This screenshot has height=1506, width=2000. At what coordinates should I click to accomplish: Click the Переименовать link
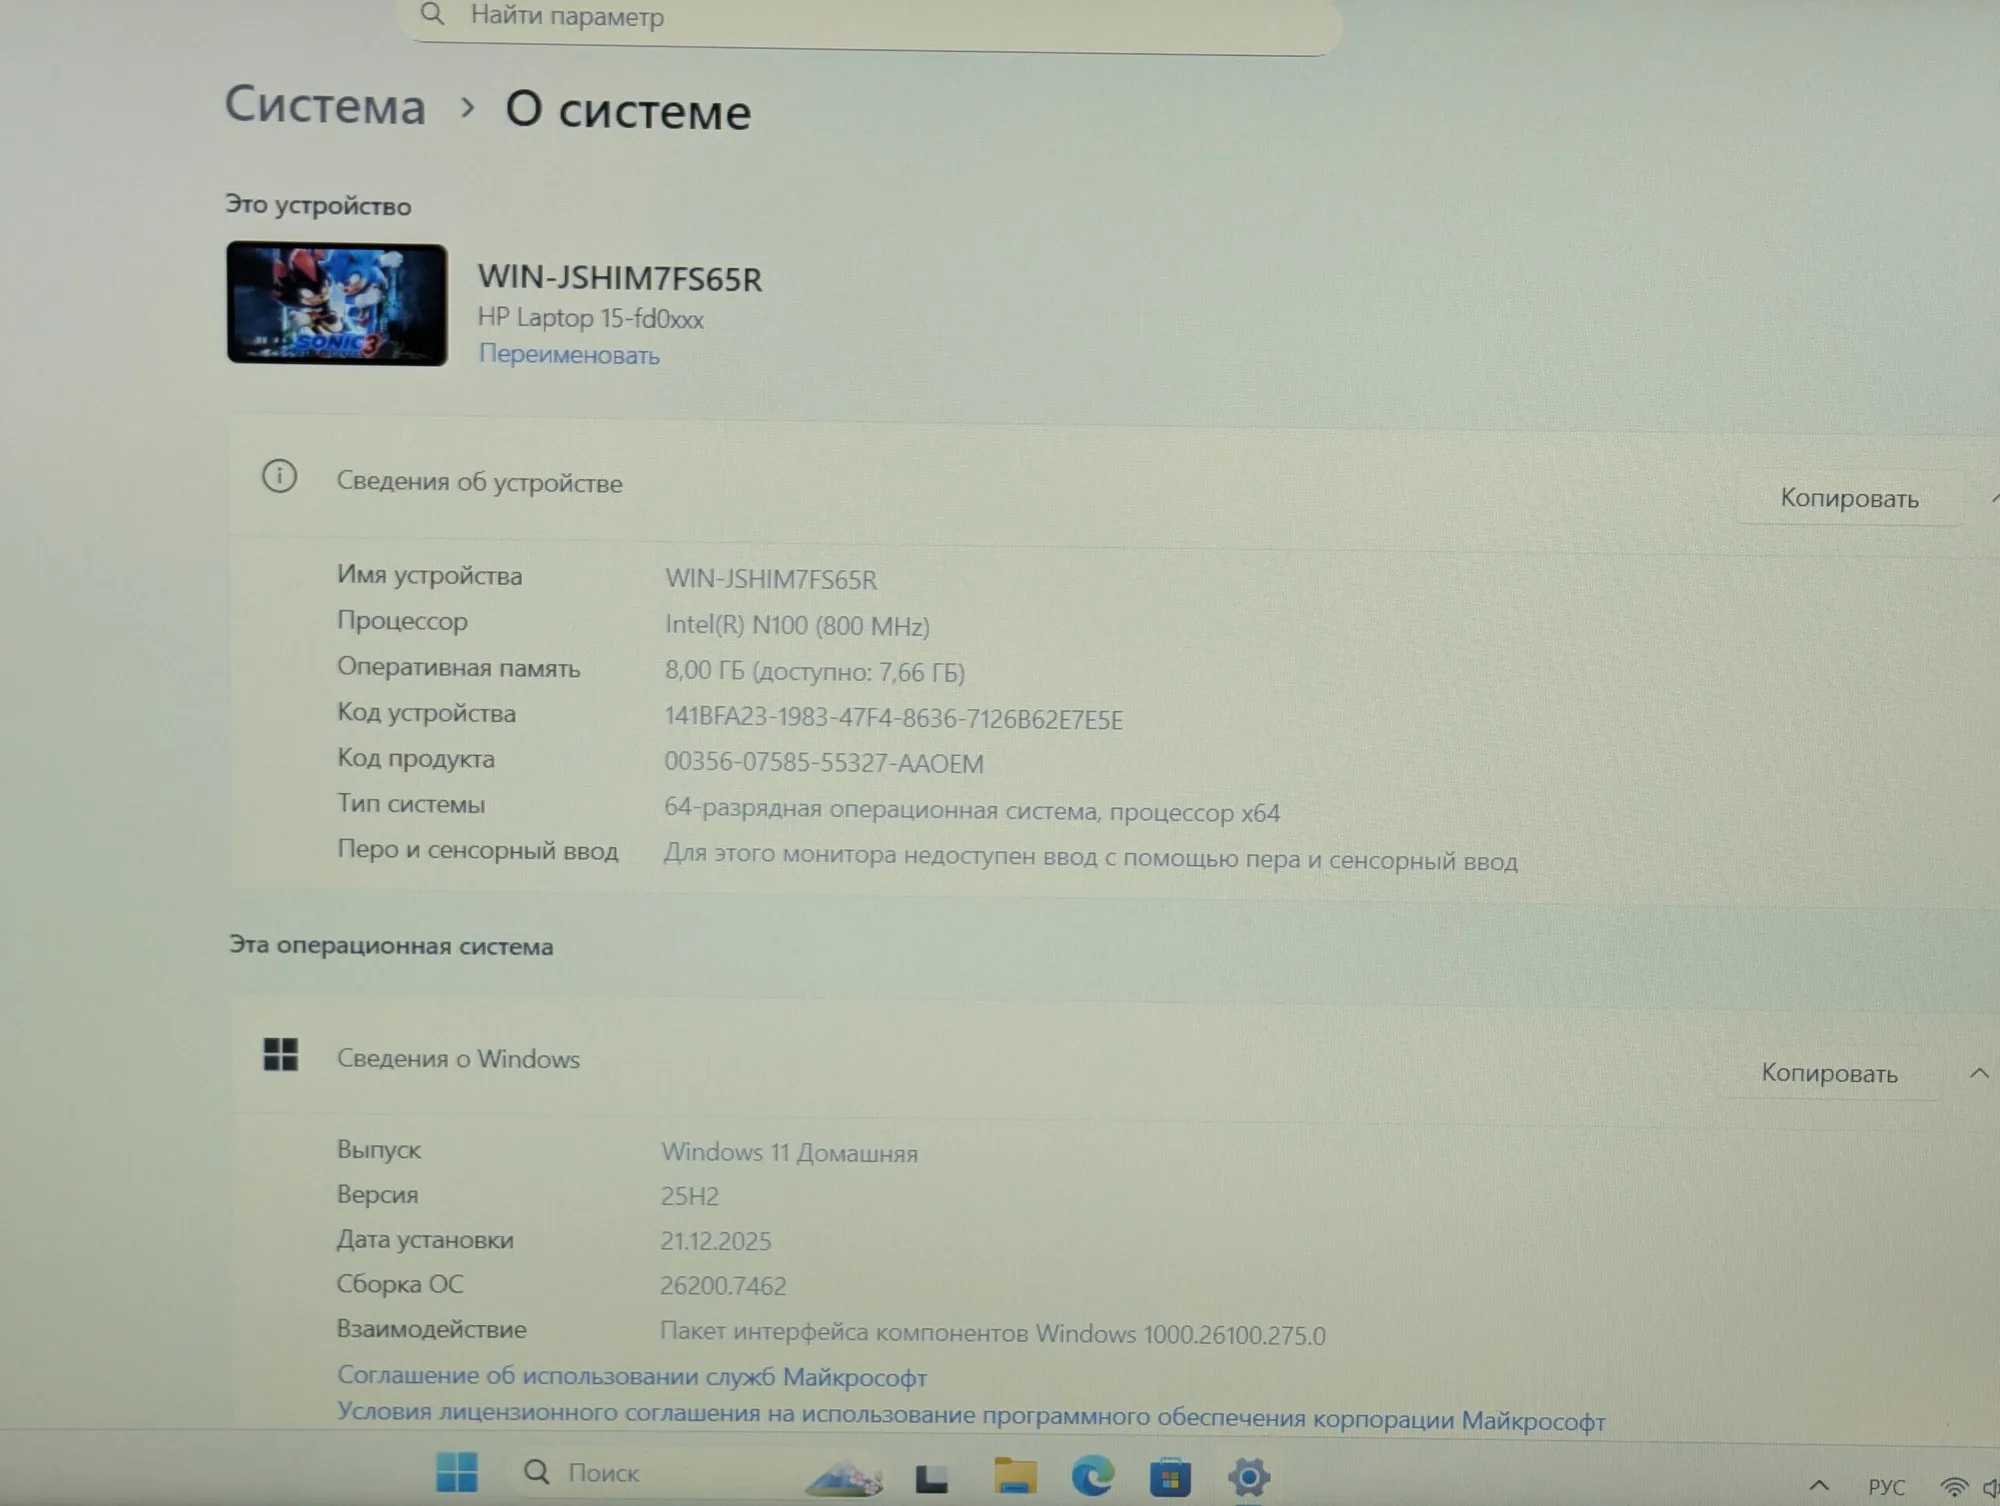point(569,355)
